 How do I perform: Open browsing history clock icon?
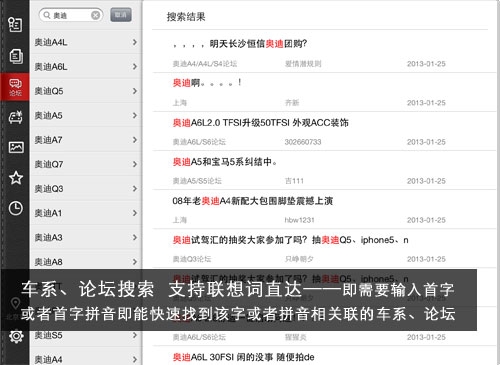tap(16, 208)
